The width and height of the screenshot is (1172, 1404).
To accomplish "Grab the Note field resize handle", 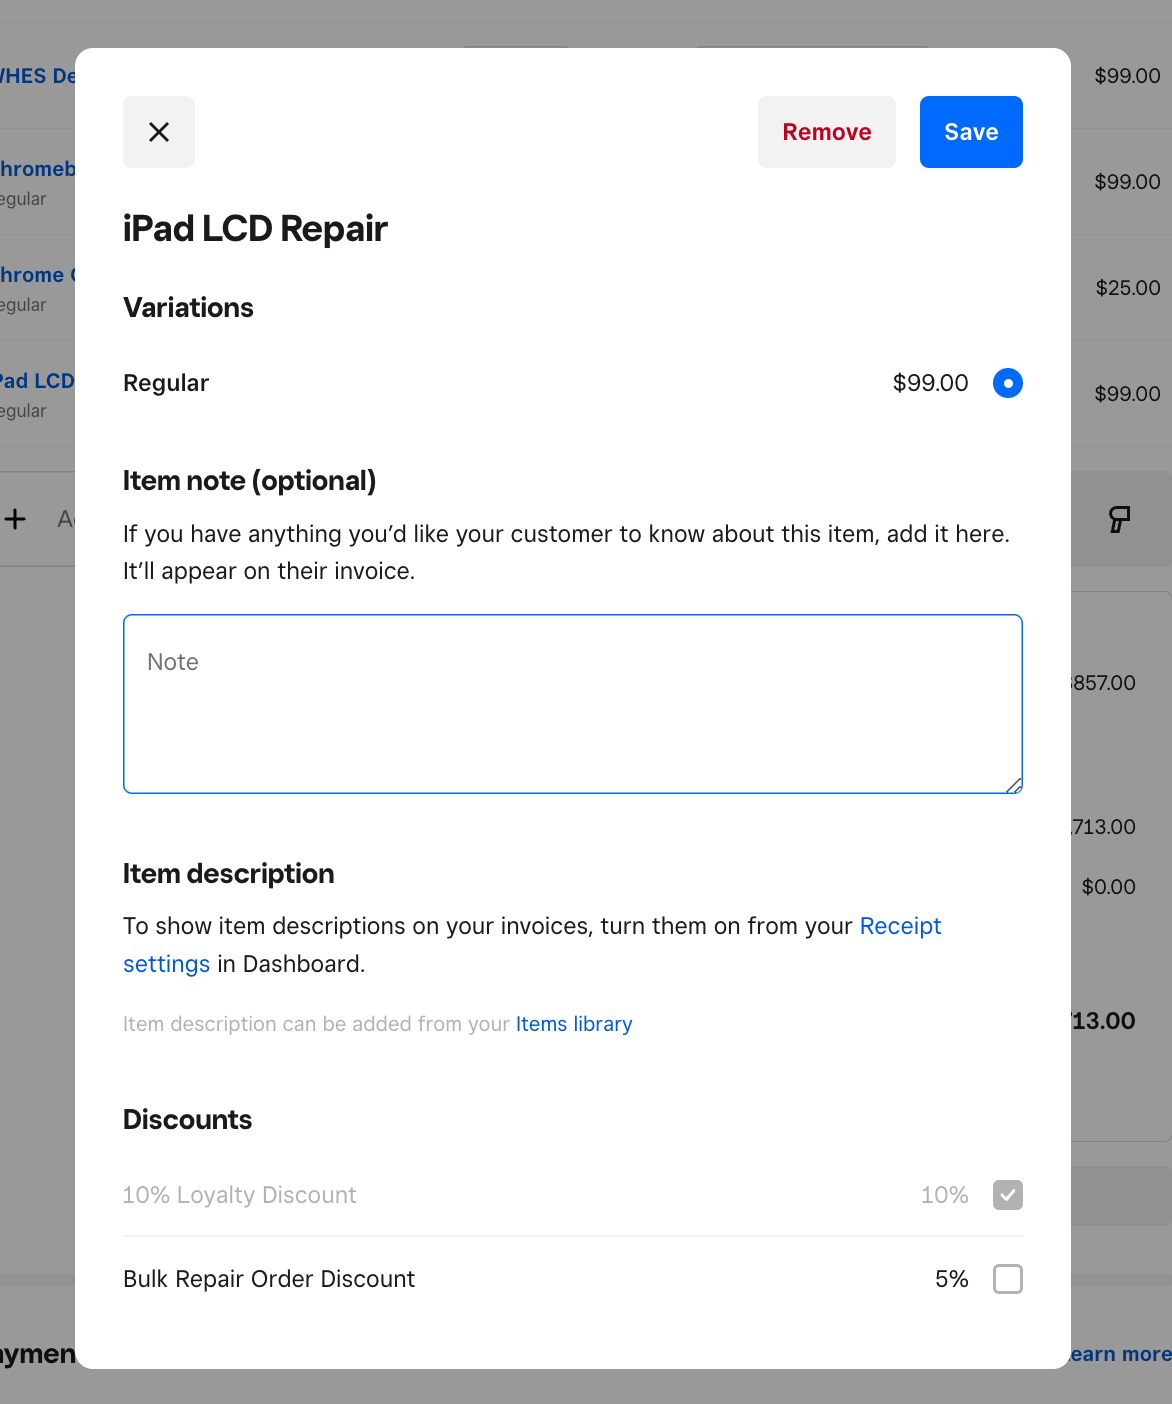I will (1014, 785).
